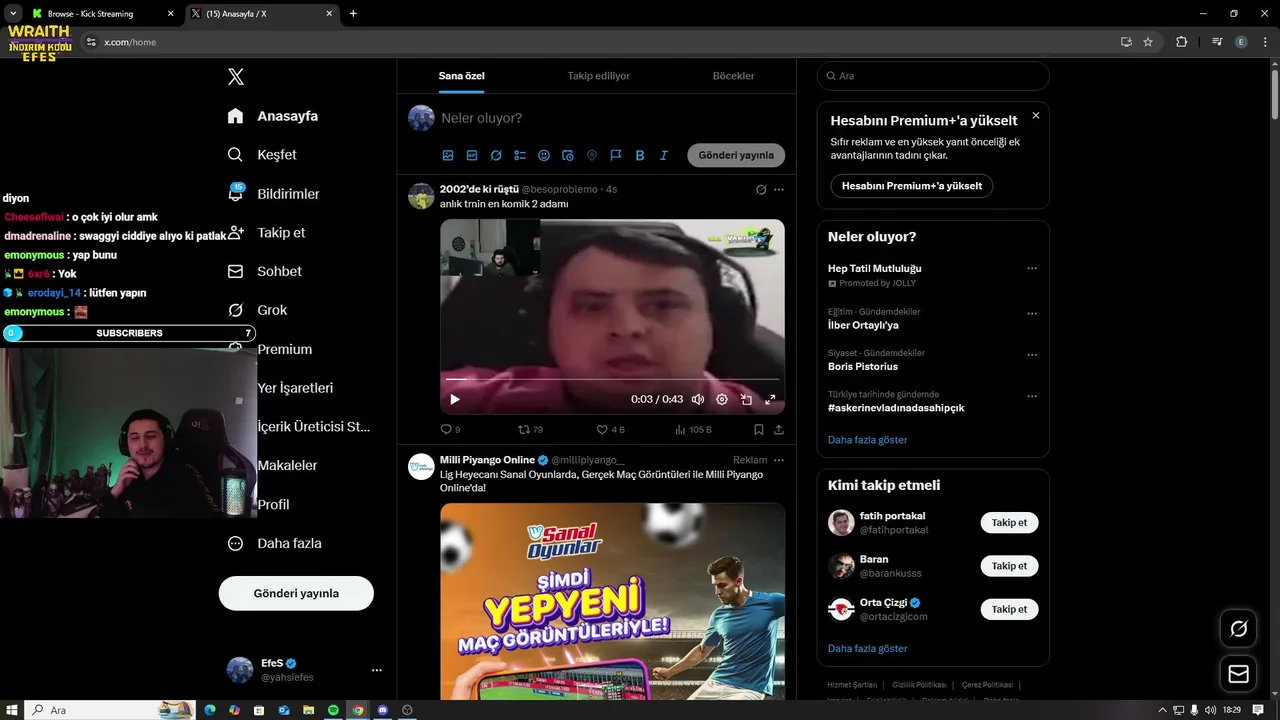
Task: Switch to Browse - Kick Streaming tab
Action: click(102, 14)
